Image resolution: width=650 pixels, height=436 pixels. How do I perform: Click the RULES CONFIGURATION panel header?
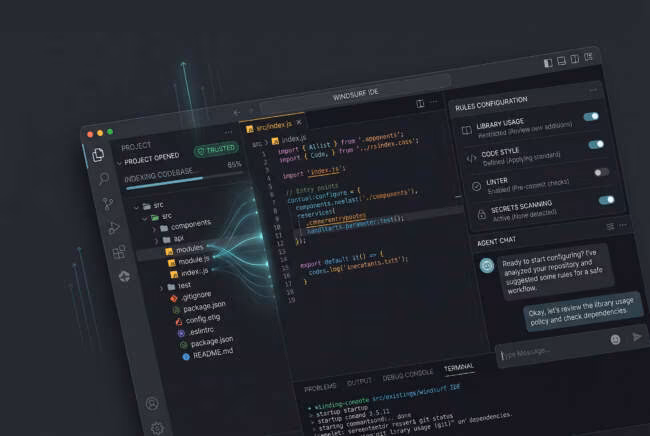tap(491, 103)
